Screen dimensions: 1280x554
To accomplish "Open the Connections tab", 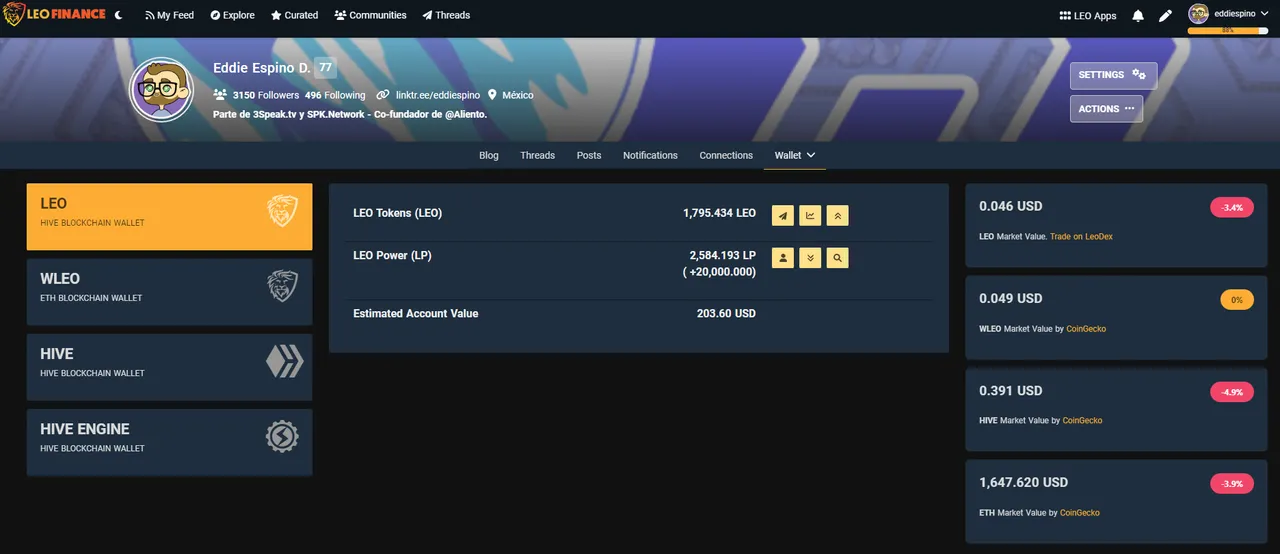I will click(x=726, y=155).
